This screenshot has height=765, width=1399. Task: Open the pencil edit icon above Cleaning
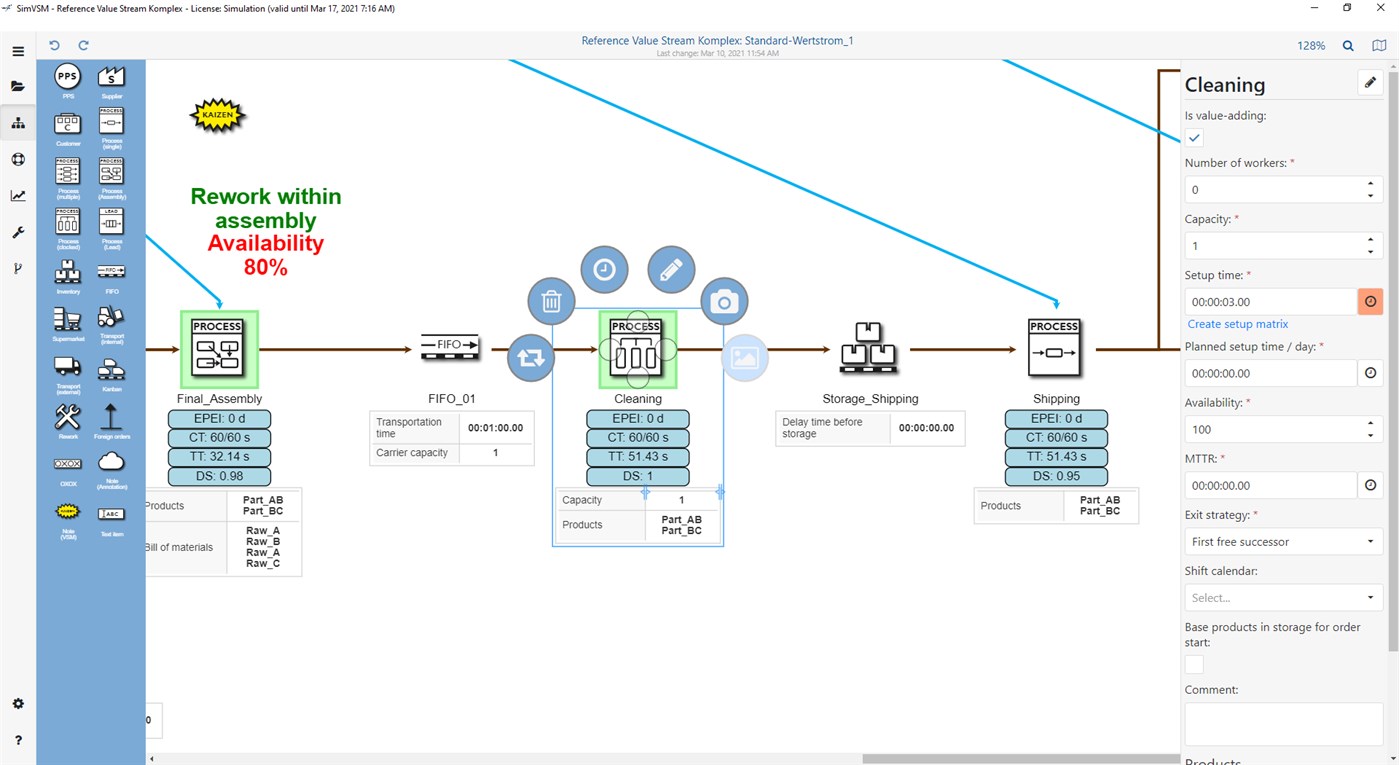tap(670, 269)
